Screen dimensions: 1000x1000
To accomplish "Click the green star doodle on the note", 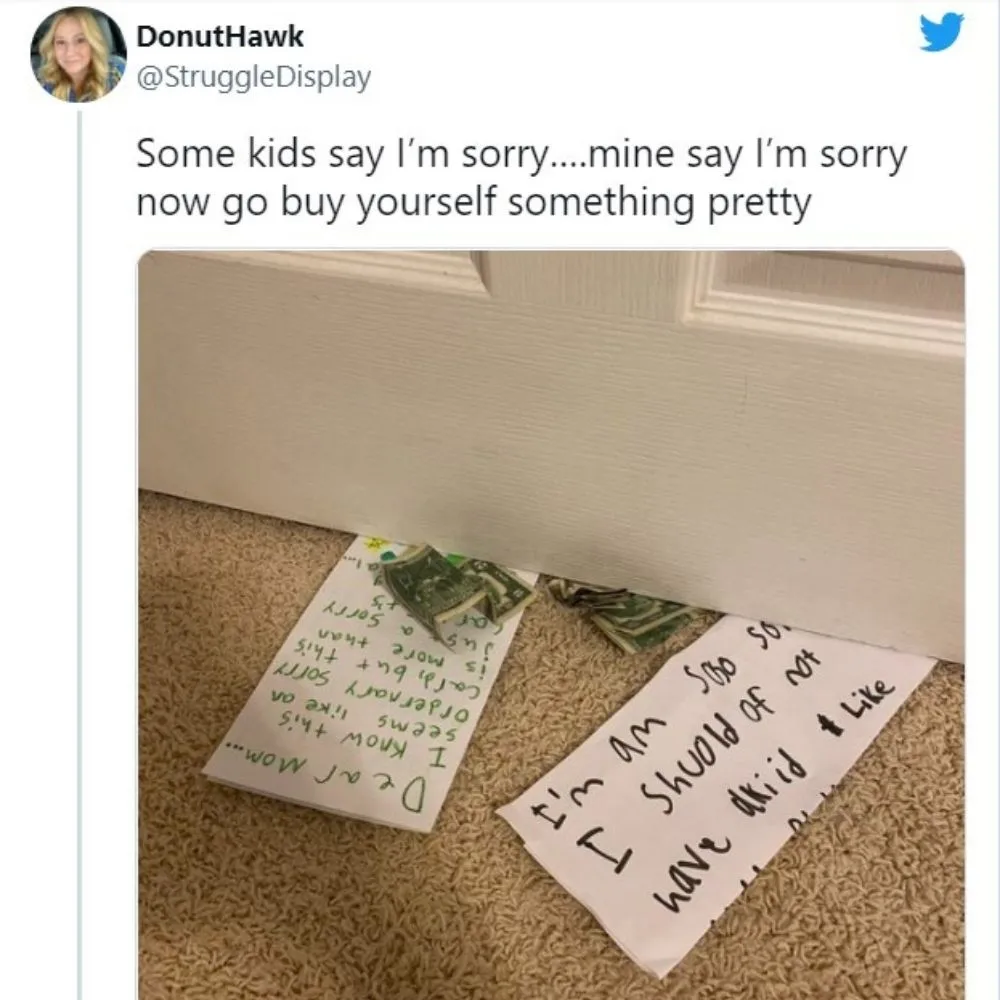I will (x=372, y=545).
